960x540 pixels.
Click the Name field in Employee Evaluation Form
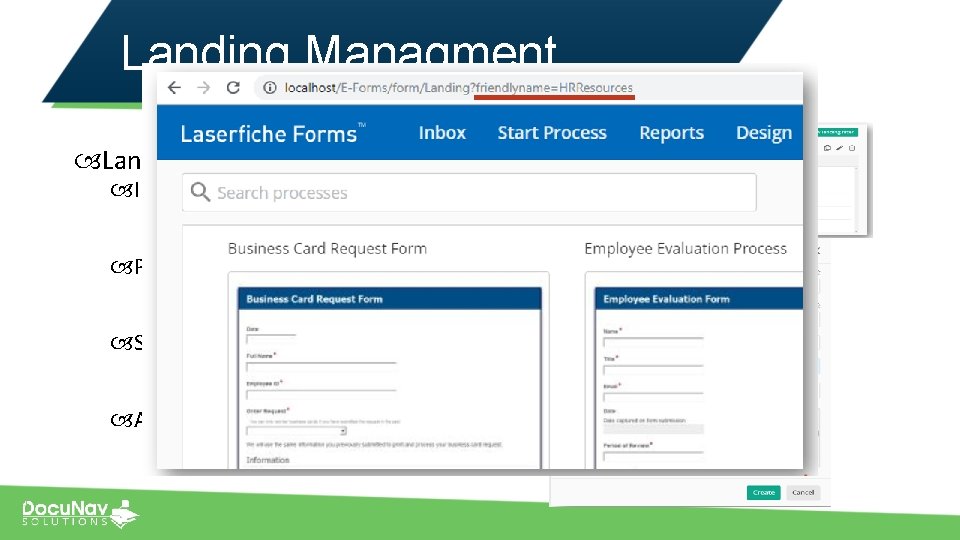(653, 342)
